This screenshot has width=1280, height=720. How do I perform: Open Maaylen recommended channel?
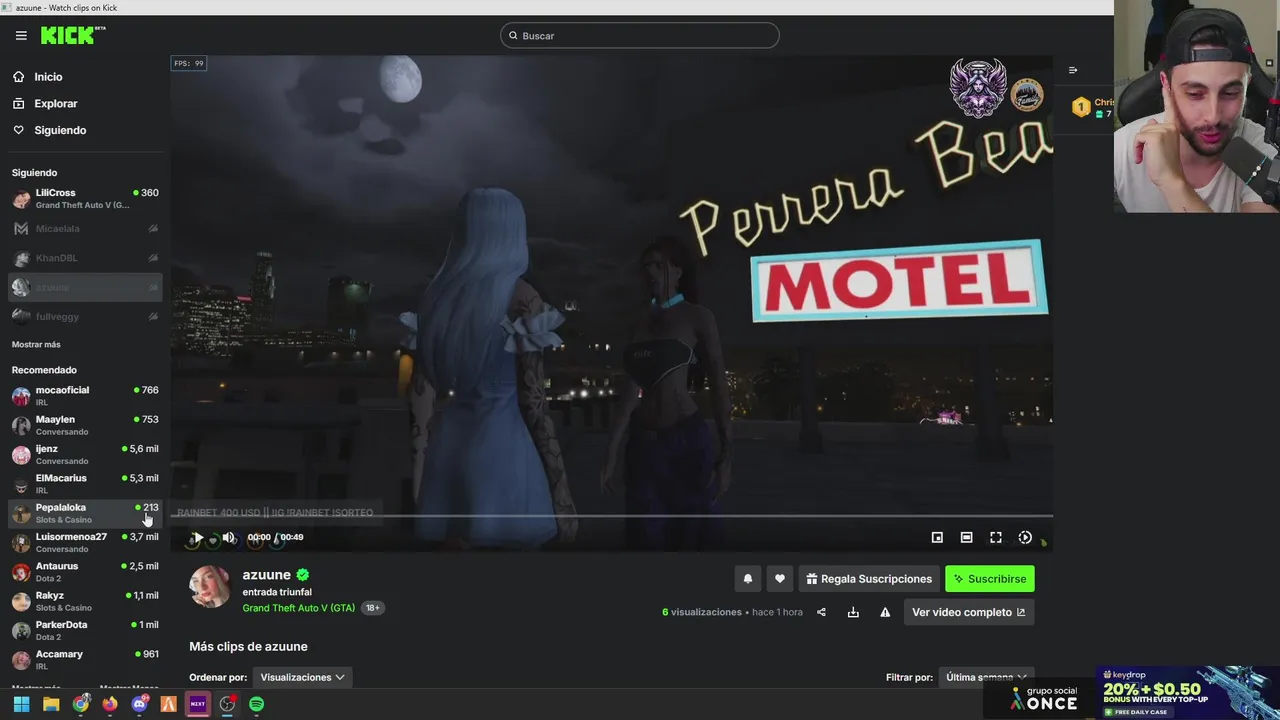tap(85, 425)
